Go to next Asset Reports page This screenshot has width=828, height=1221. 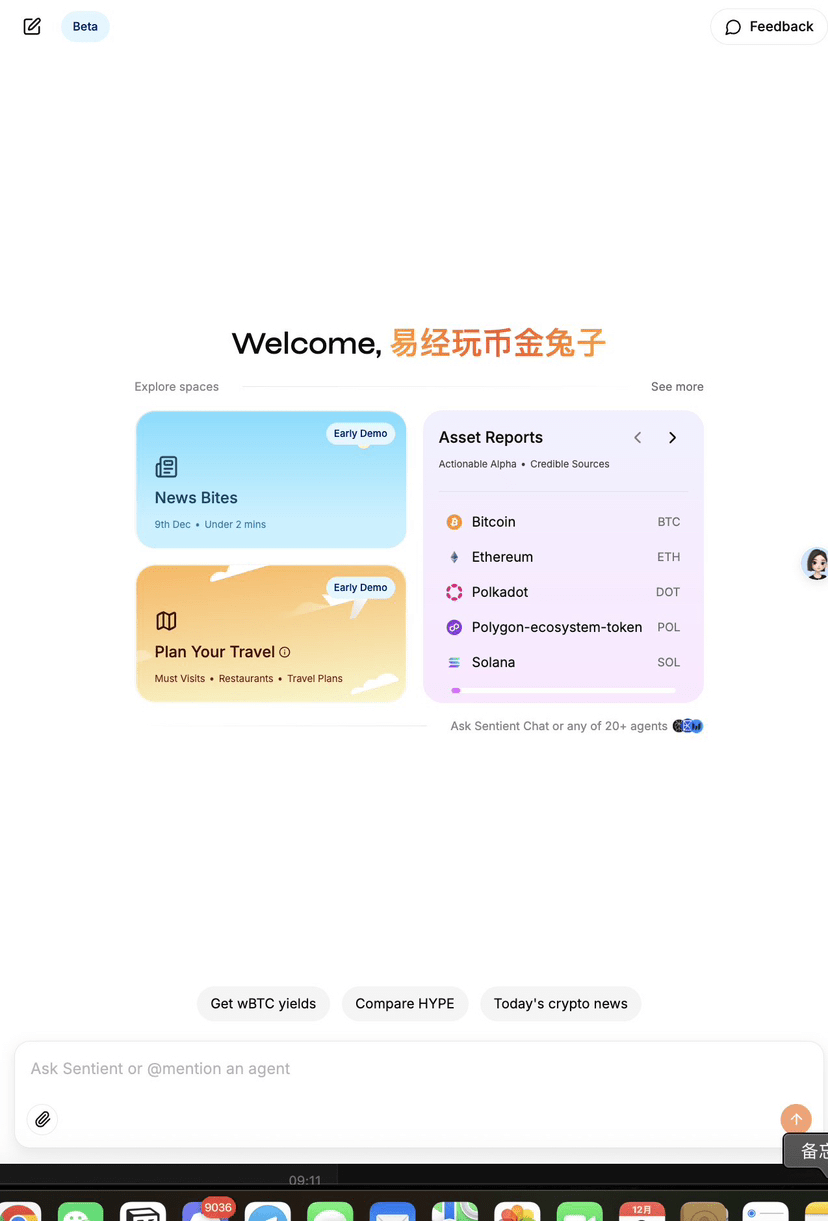coord(672,437)
